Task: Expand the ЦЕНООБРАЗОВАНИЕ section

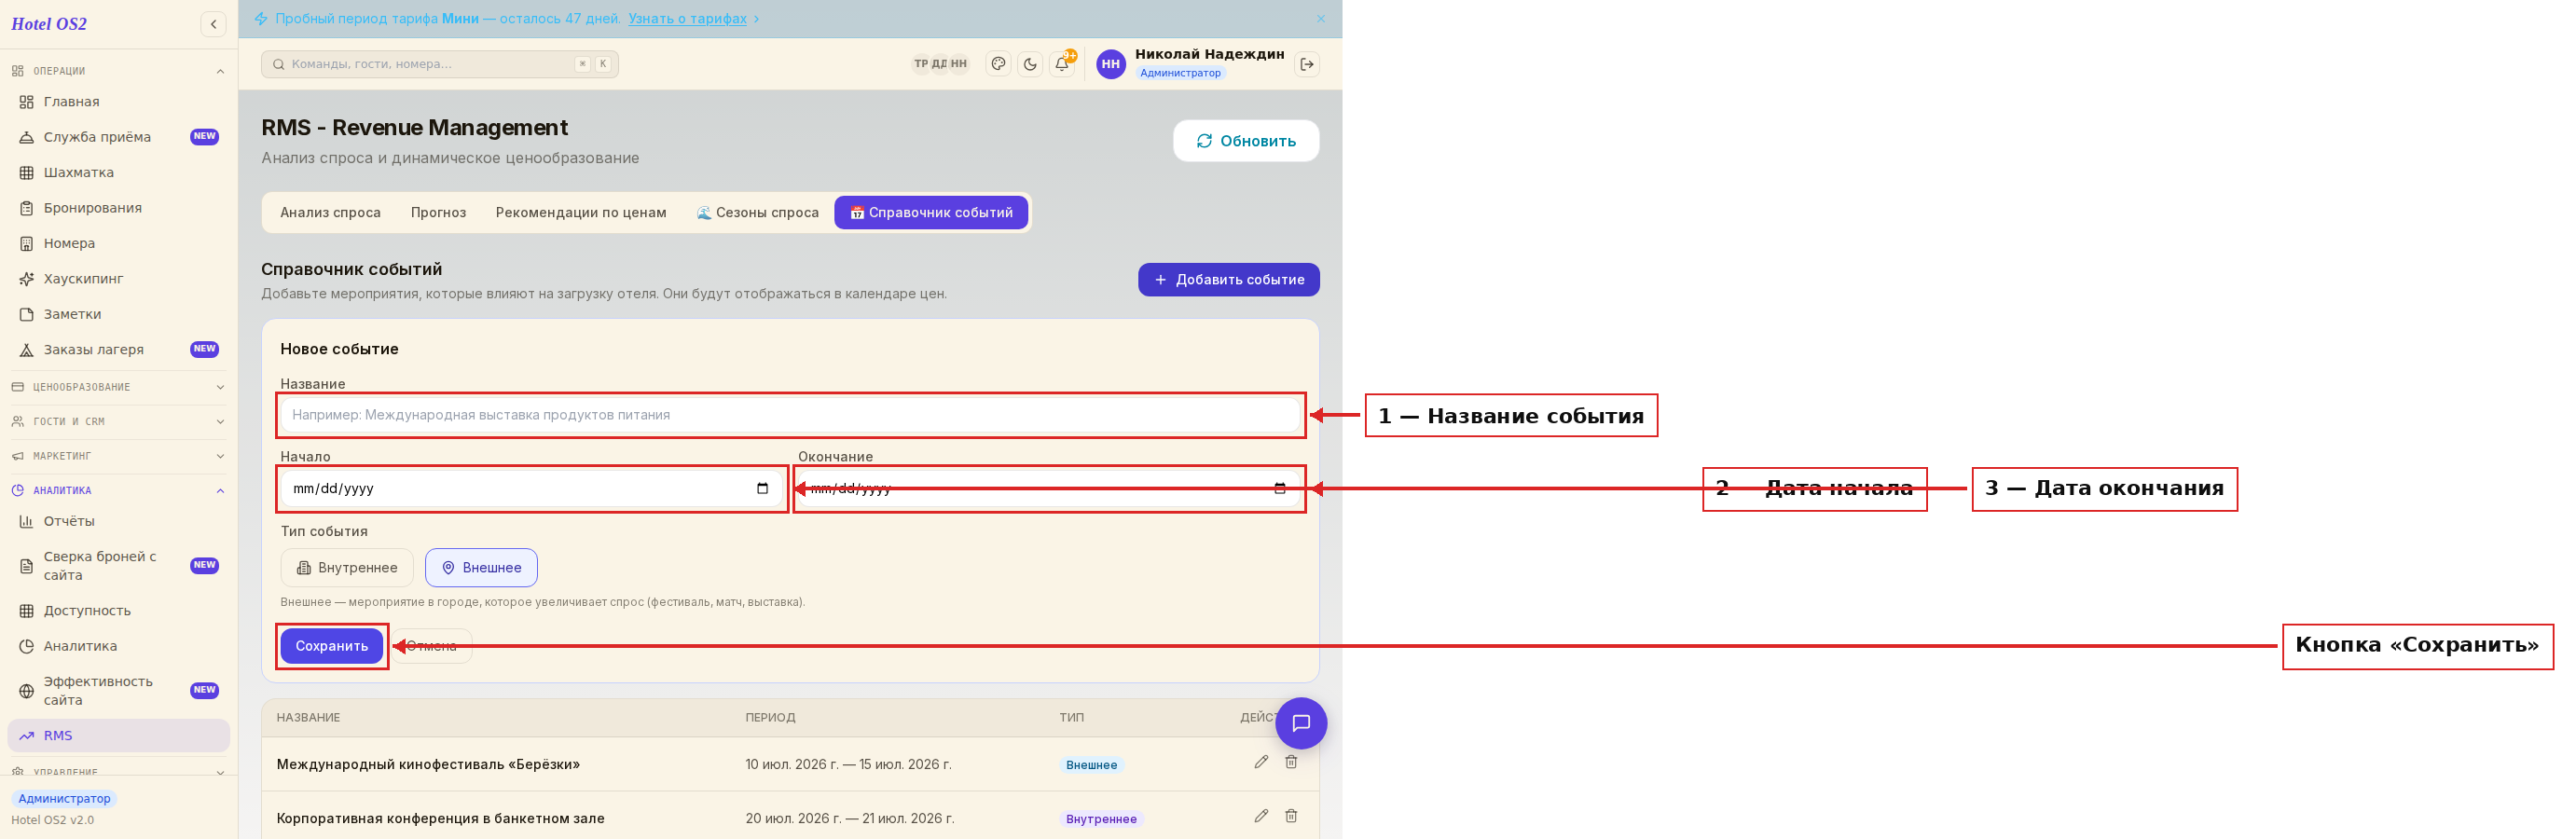Action: tap(119, 387)
